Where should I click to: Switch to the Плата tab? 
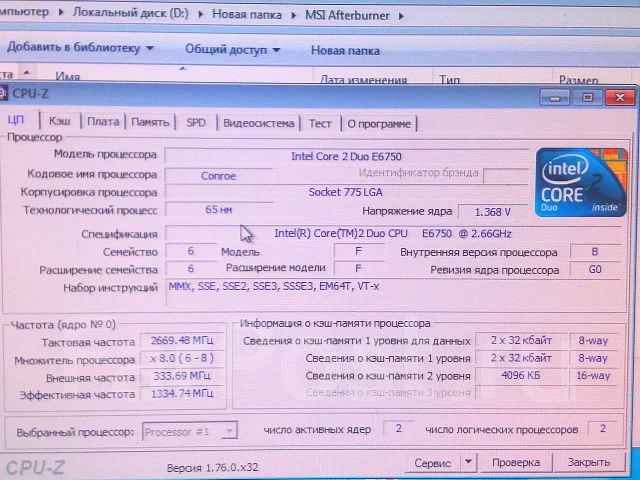tap(103, 122)
